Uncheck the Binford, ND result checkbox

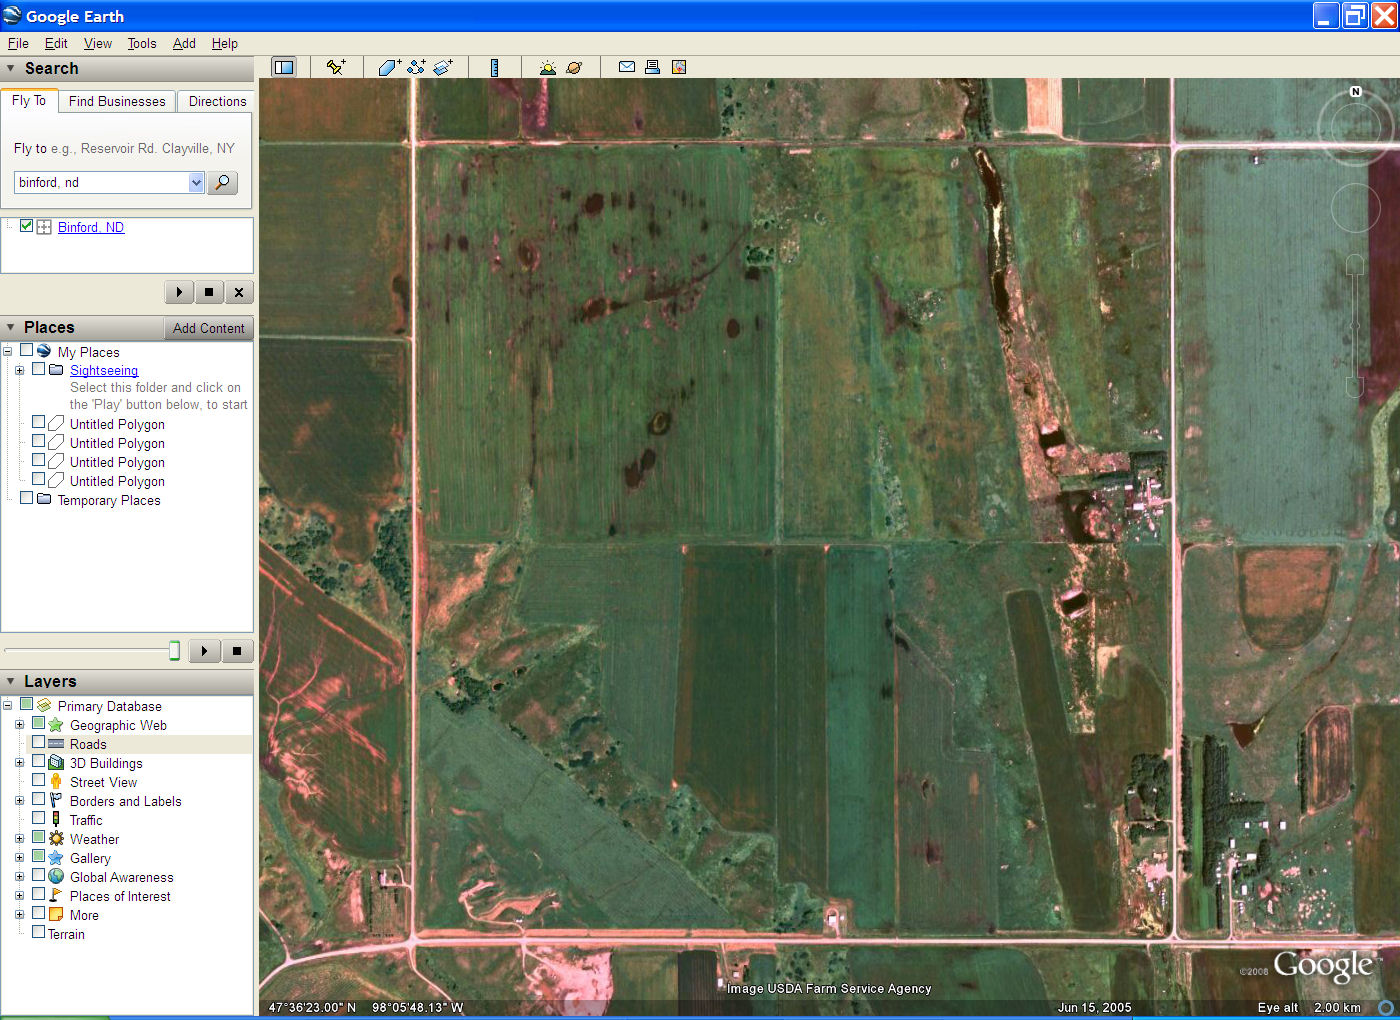click(x=26, y=226)
